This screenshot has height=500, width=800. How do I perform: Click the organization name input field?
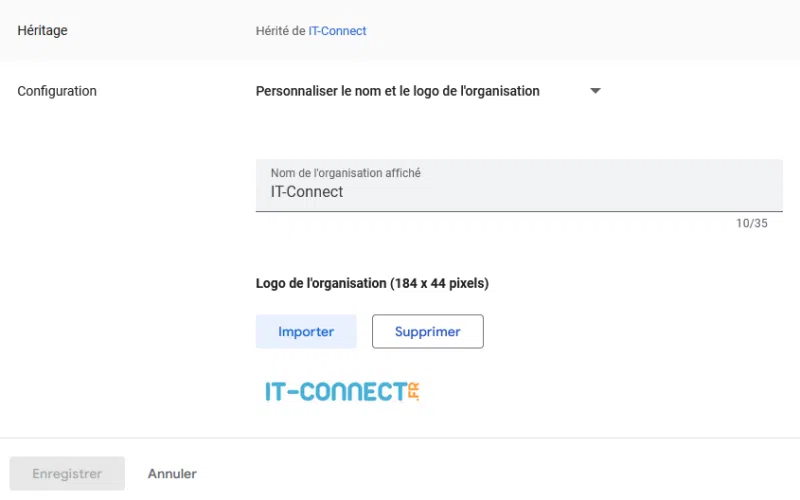(519, 185)
